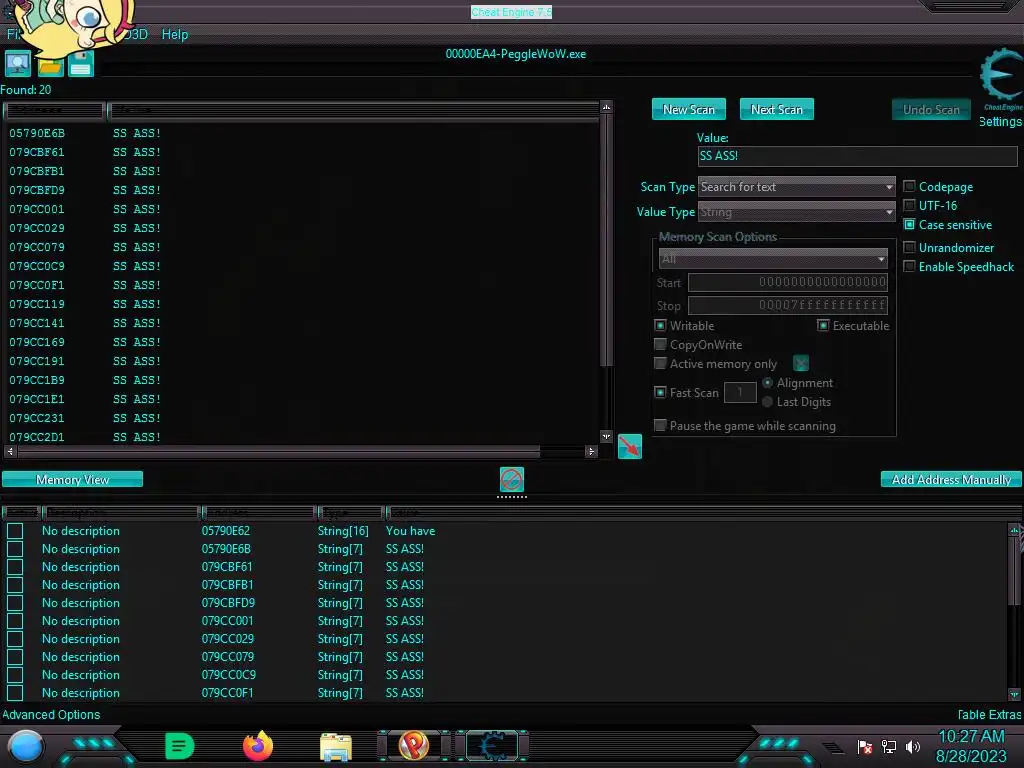Toggle Active memory only checkbox
Image resolution: width=1024 pixels, height=768 pixels.
(660, 363)
